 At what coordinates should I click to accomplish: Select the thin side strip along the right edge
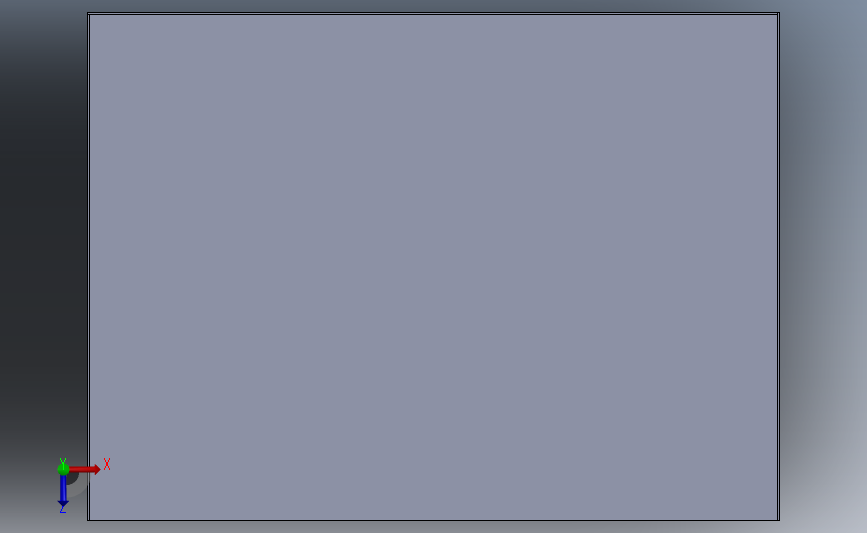pos(777,266)
